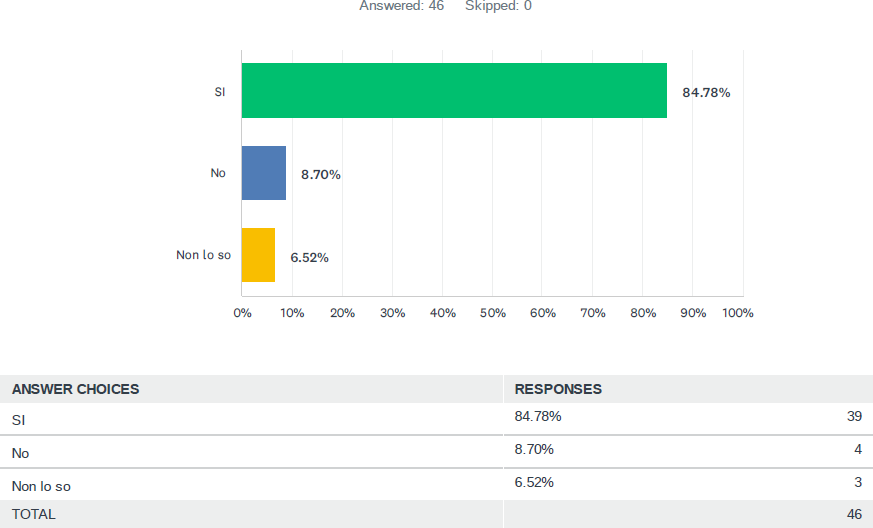Click the 0% tick on the chart axis
Screen dimensions: 873x528
point(242,313)
